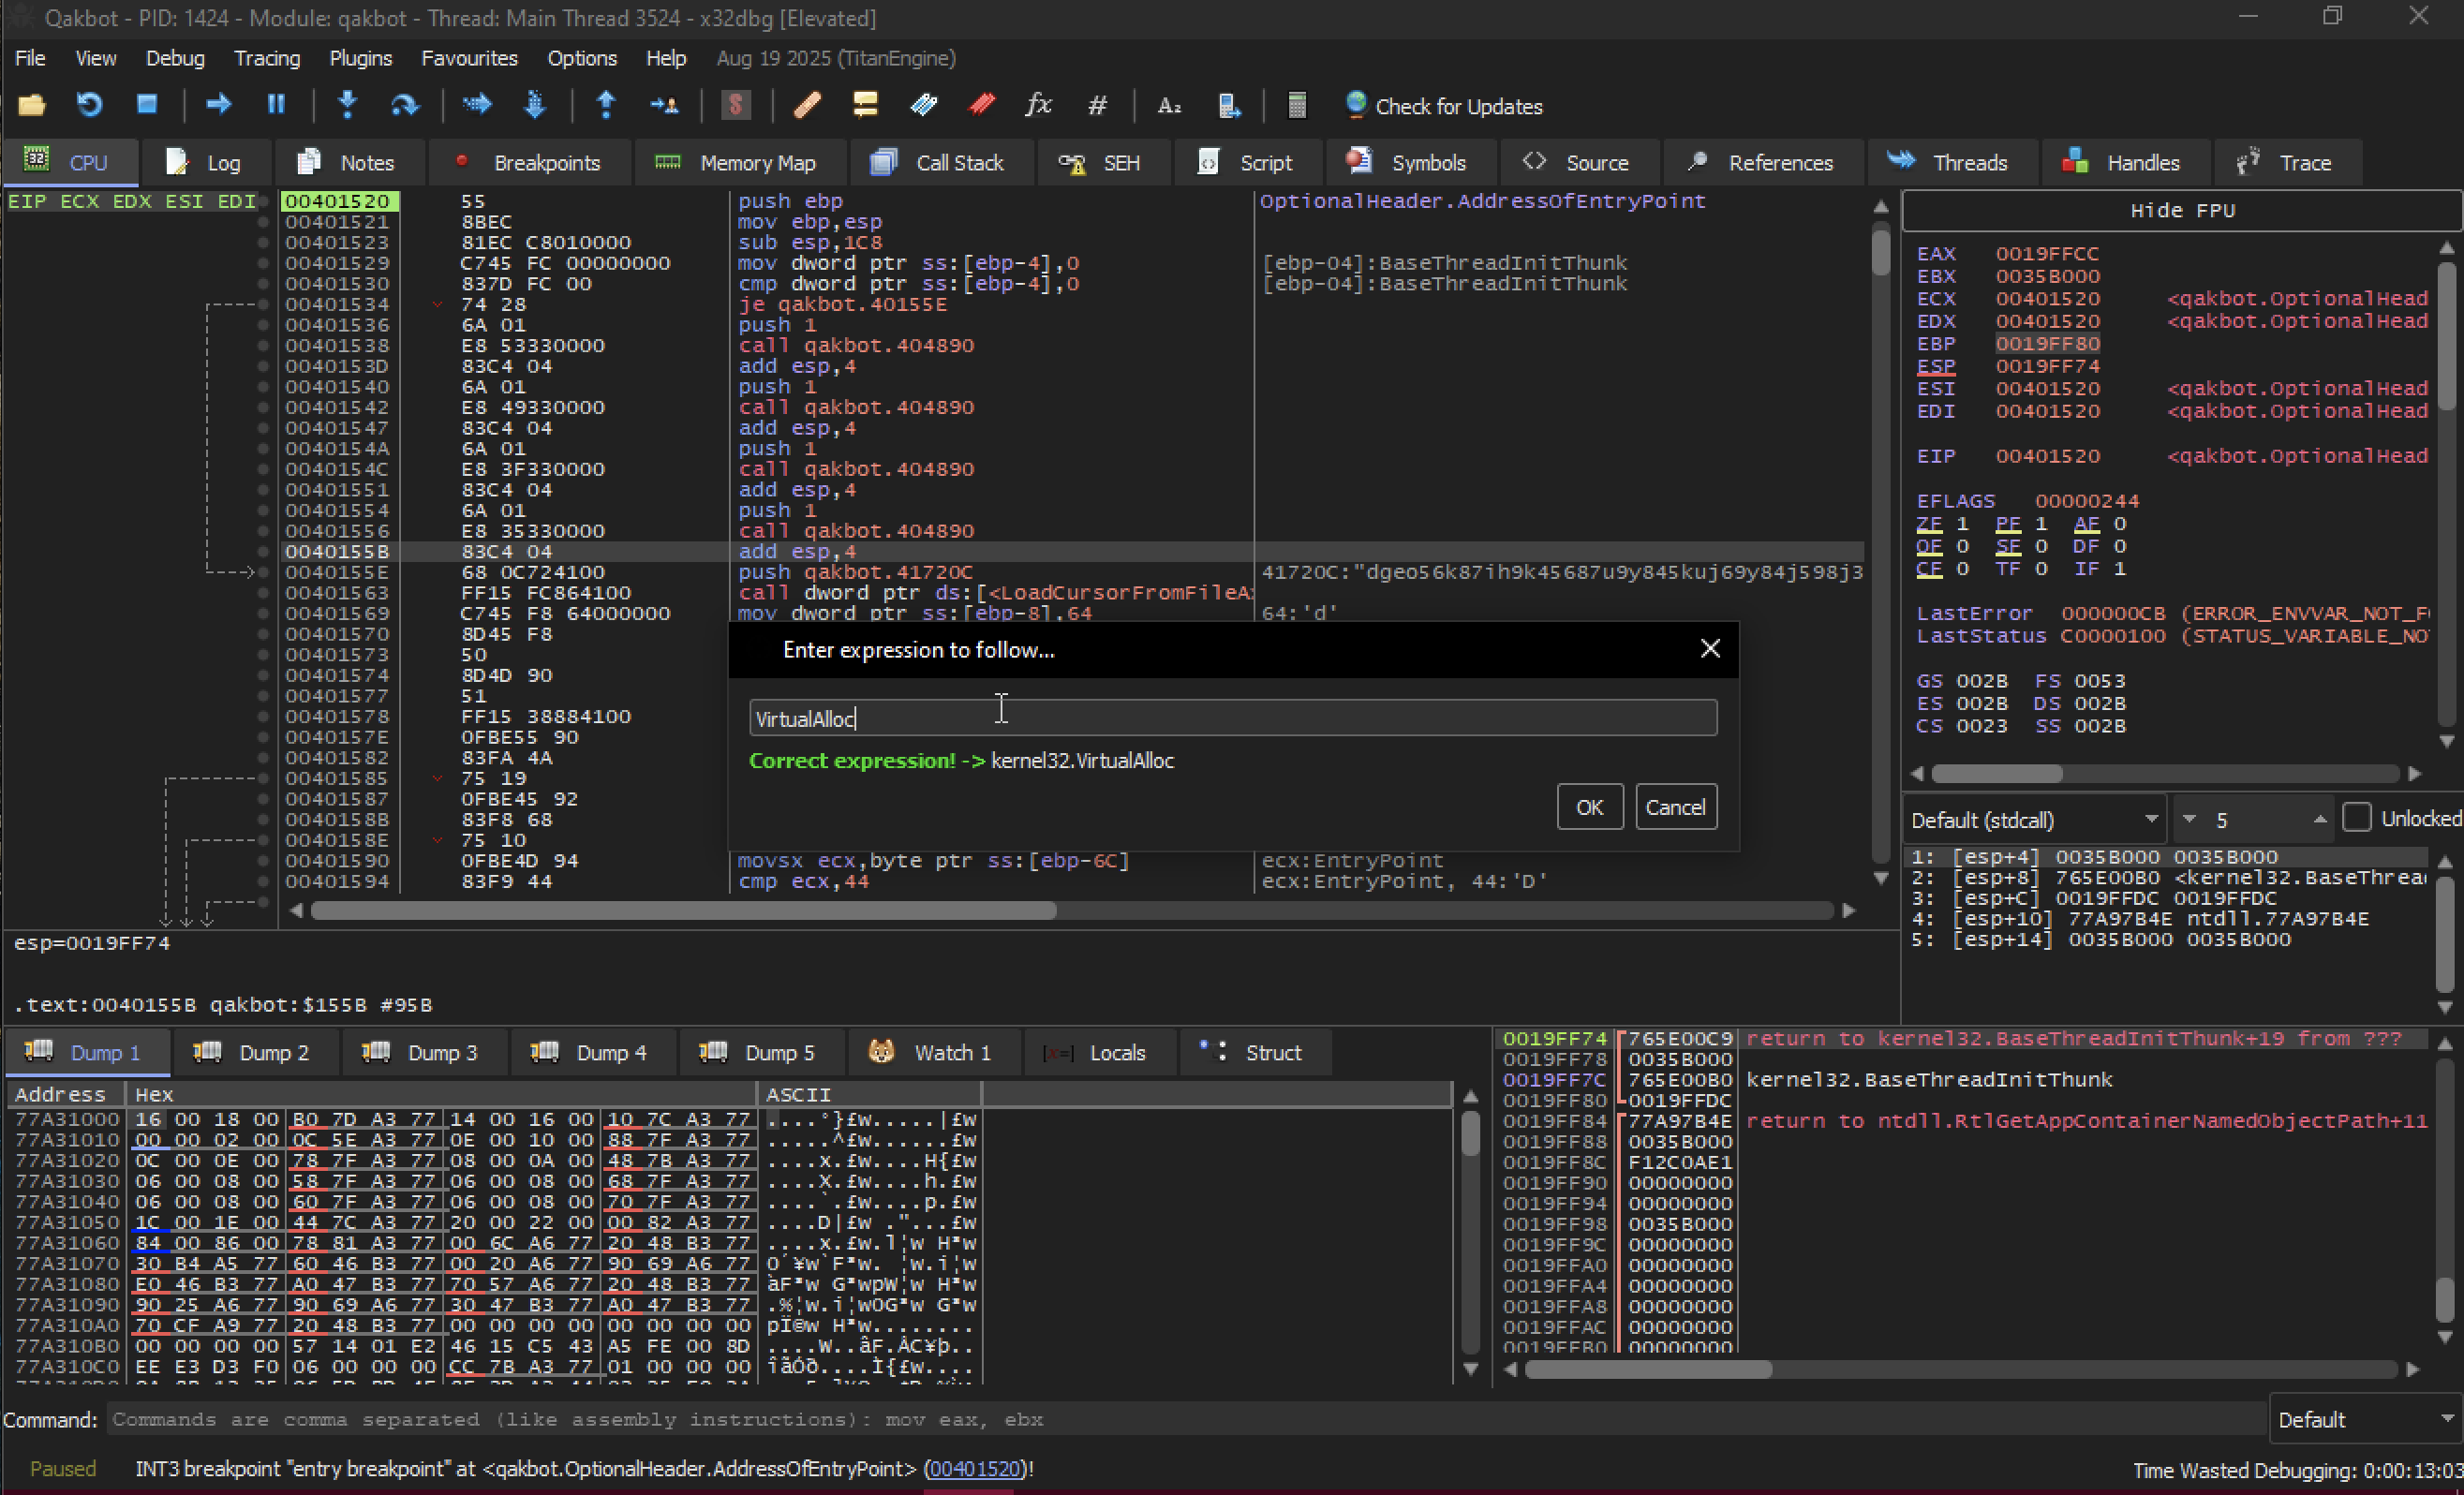Open the Default dropdown beside the command bar
Screen dimensions: 2464x1495
pos(2365,1419)
